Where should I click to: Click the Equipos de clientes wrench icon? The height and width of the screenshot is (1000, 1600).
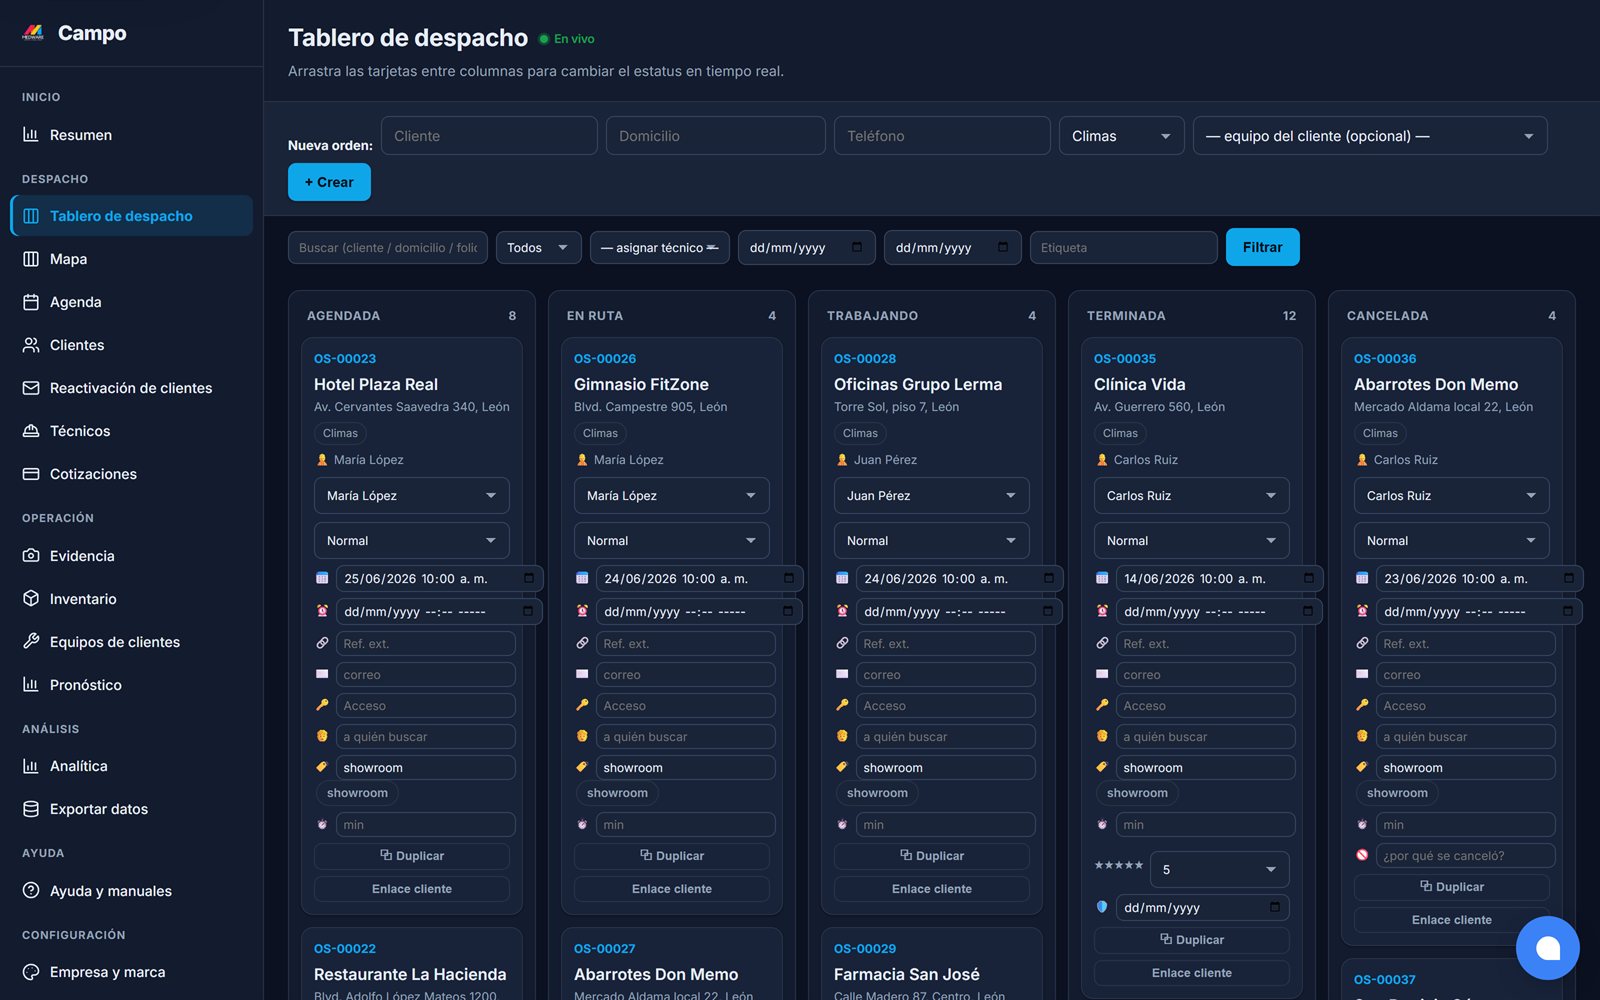point(31,642)
